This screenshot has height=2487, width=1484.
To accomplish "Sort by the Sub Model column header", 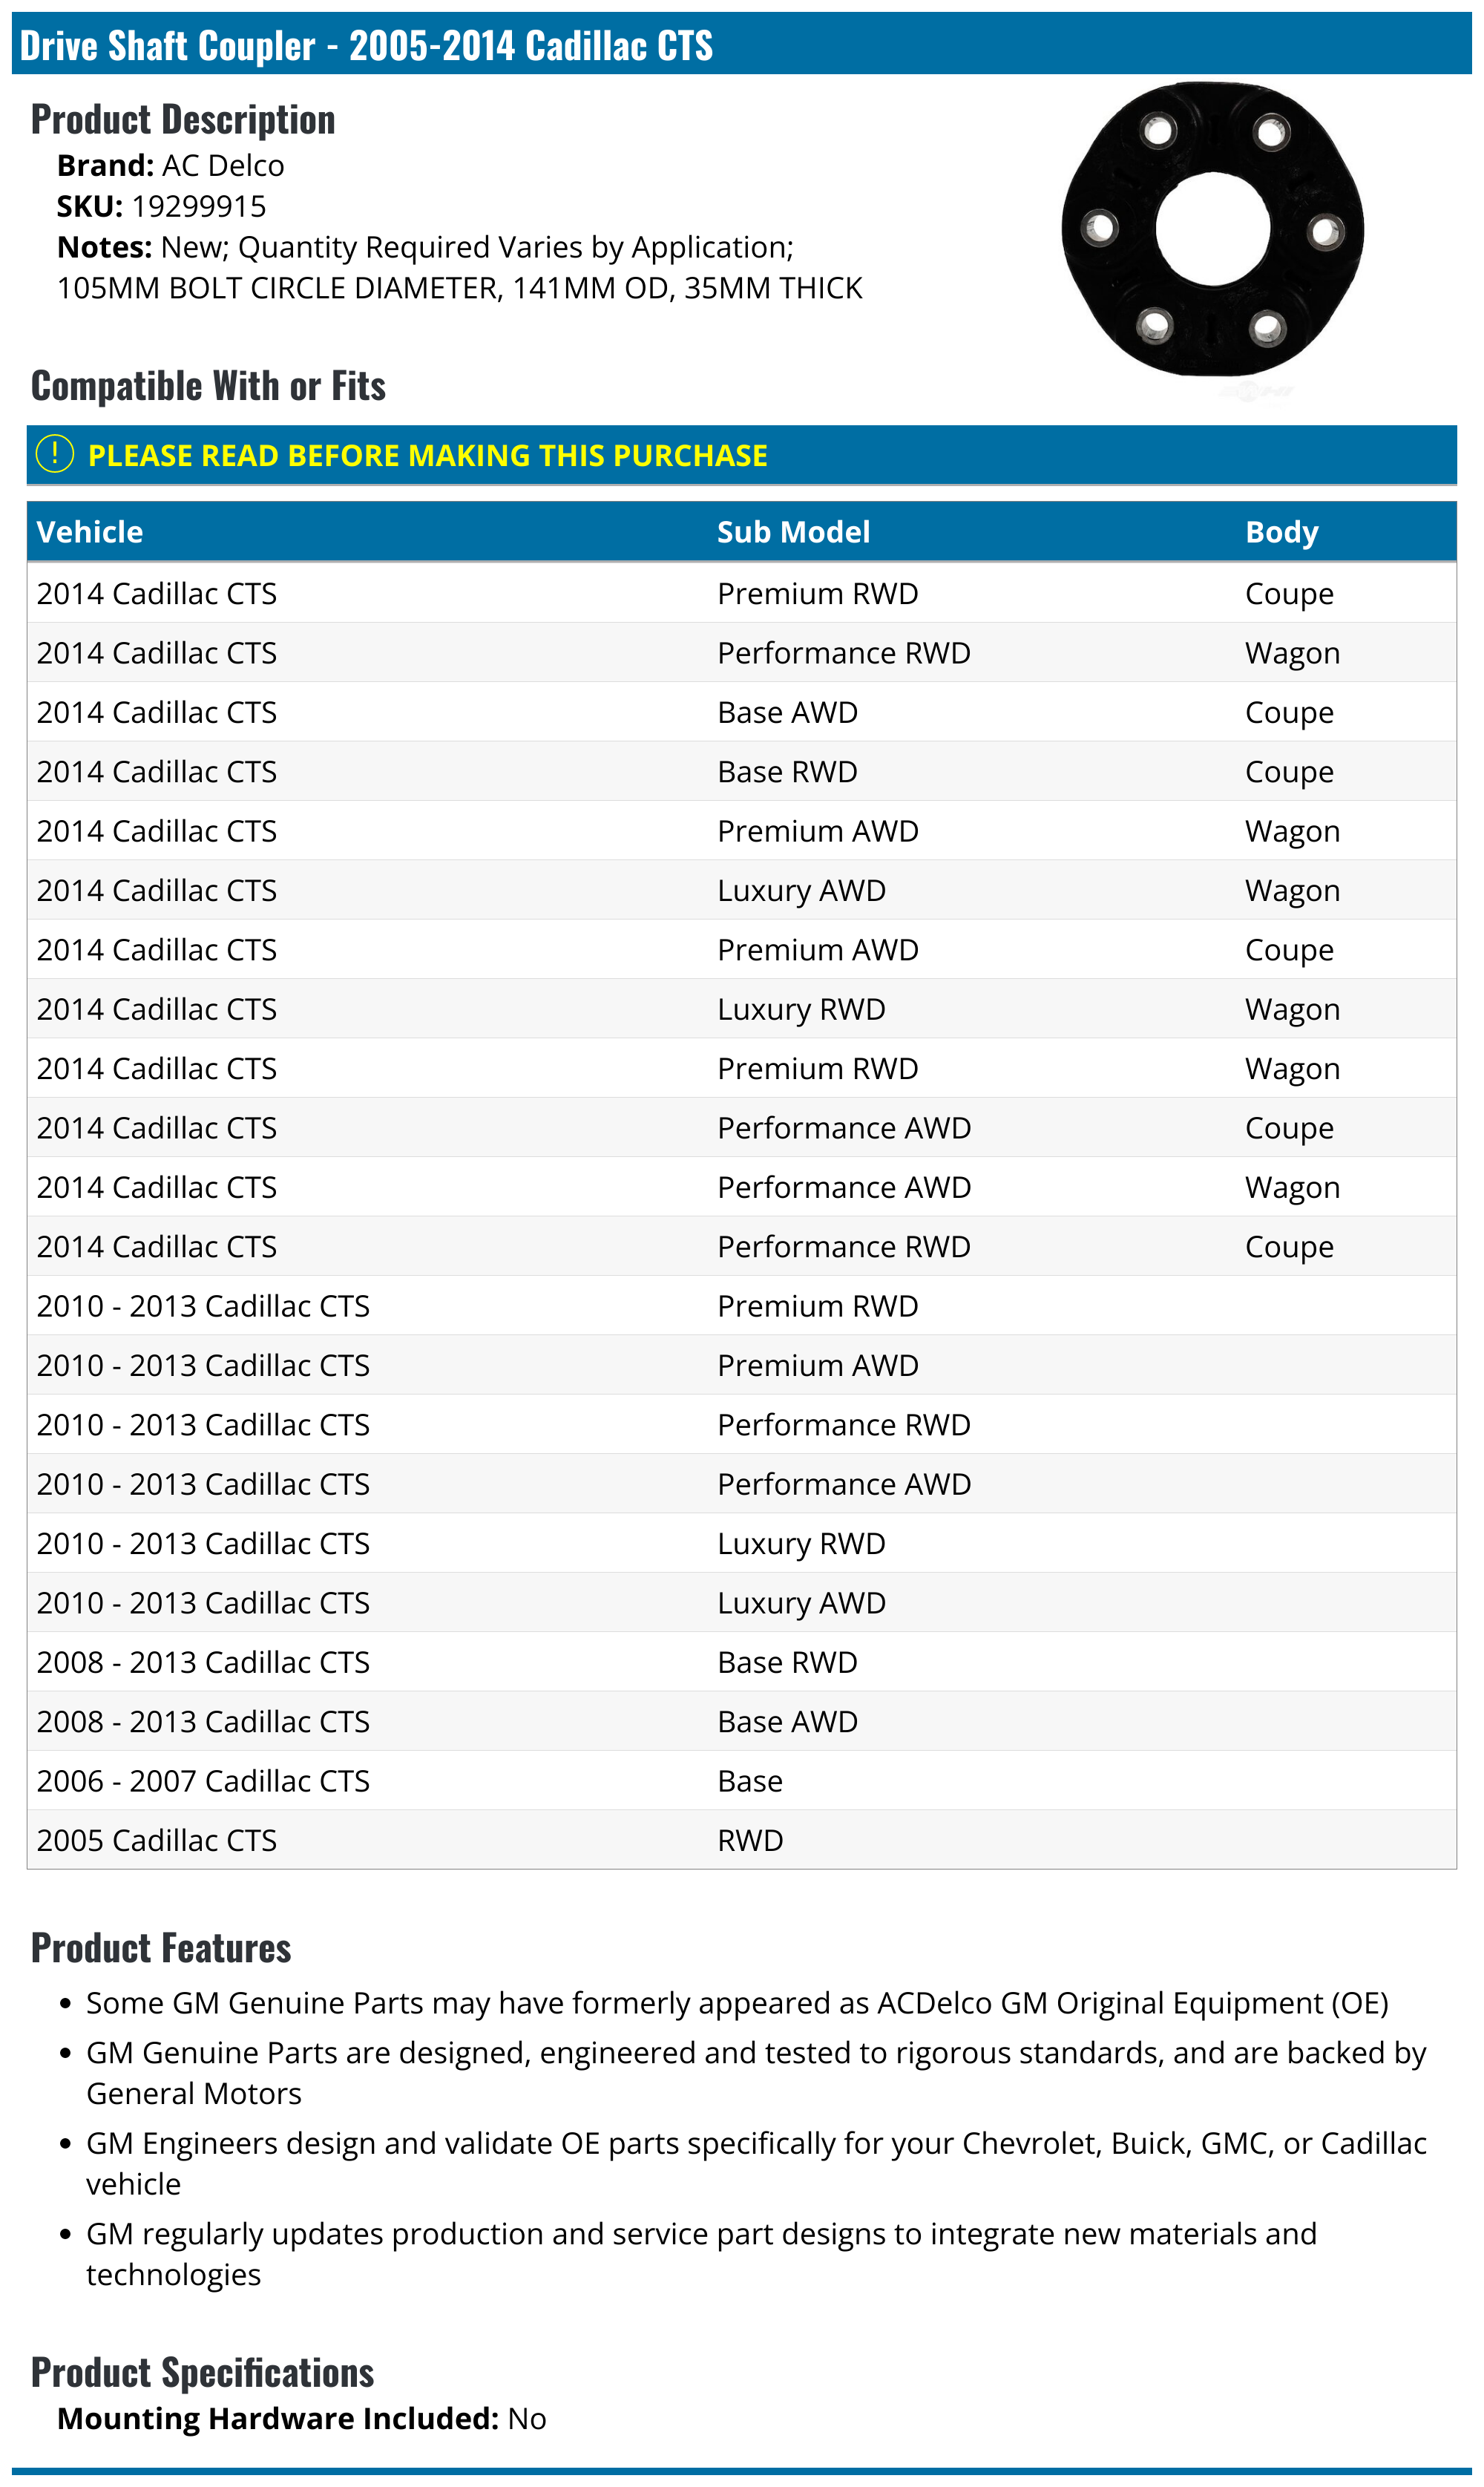I will click(793, 532).
